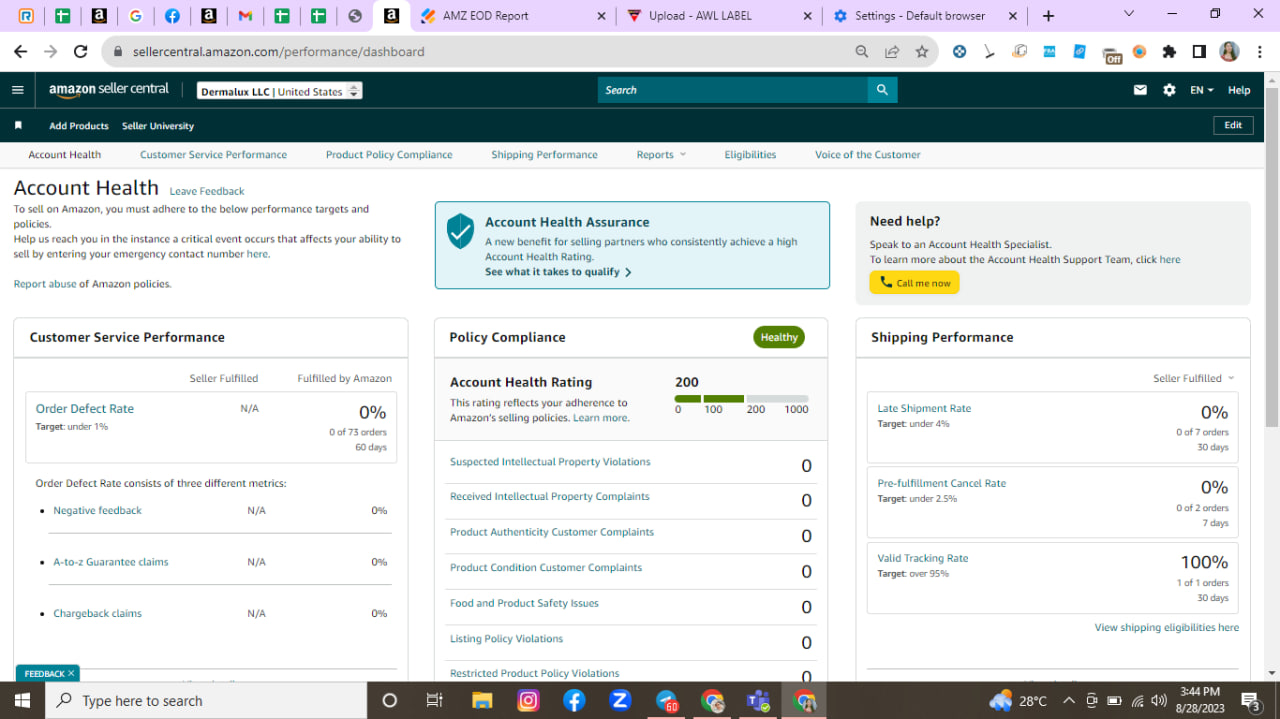Click the bookmark flag icon
The width and height of the screenshot is (1280, 719).
tap(18, 126)
